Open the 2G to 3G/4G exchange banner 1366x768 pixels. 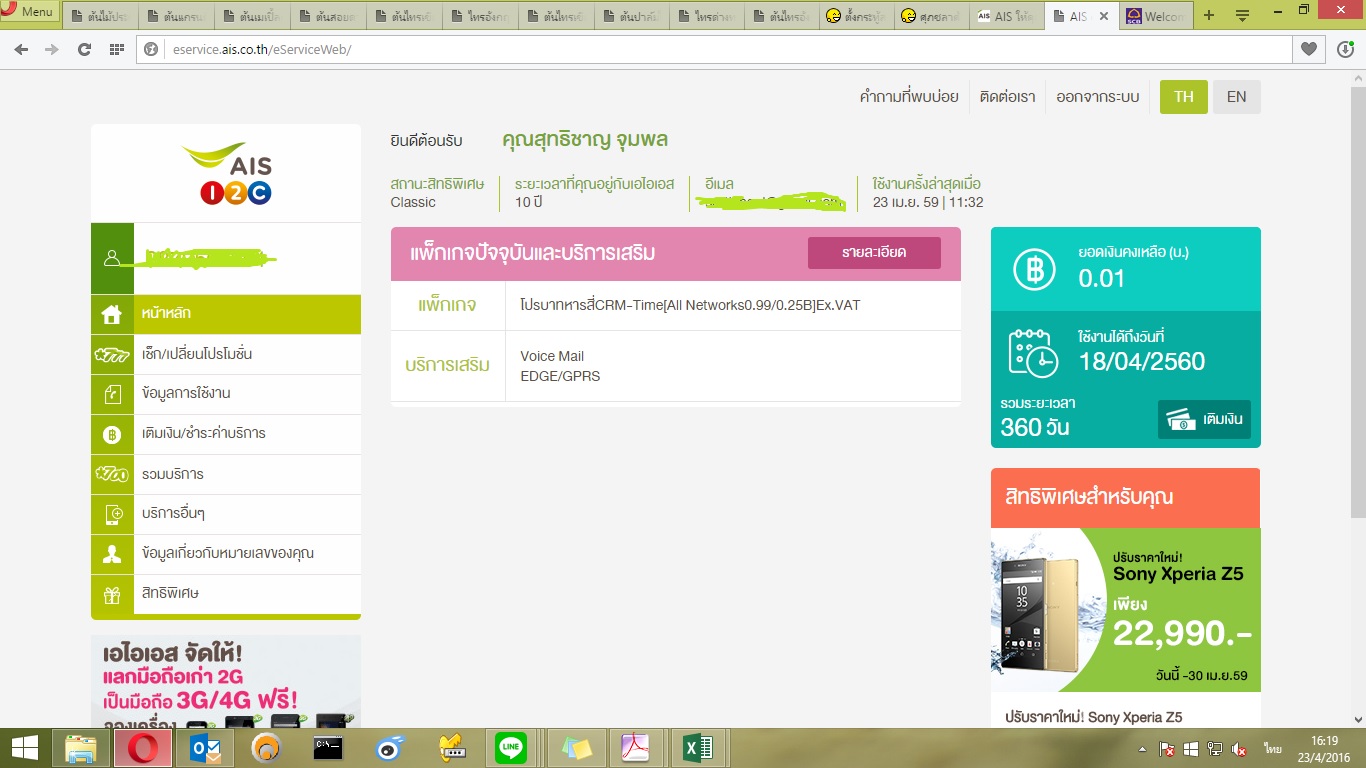[x=226, y=682]
